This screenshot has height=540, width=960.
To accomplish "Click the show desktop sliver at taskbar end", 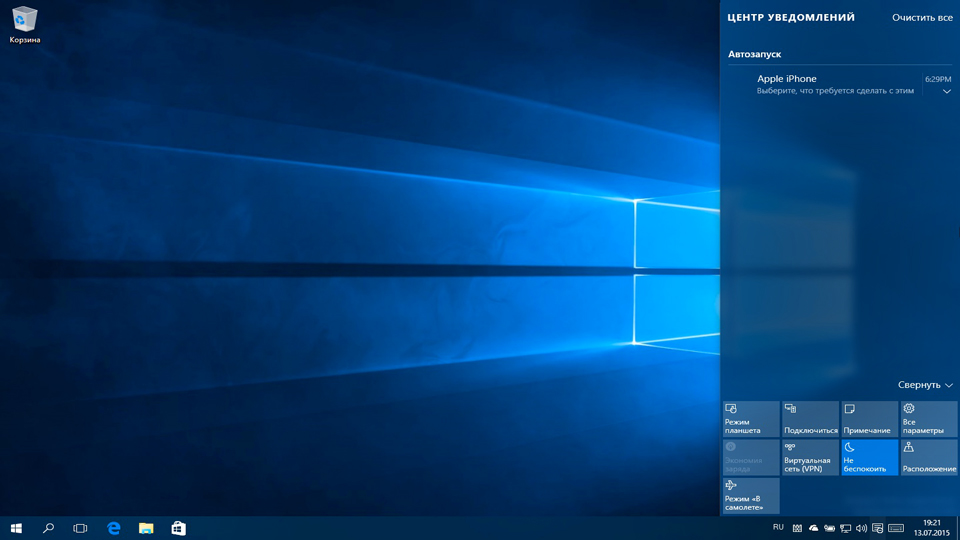I will click(x=958, y=528).
